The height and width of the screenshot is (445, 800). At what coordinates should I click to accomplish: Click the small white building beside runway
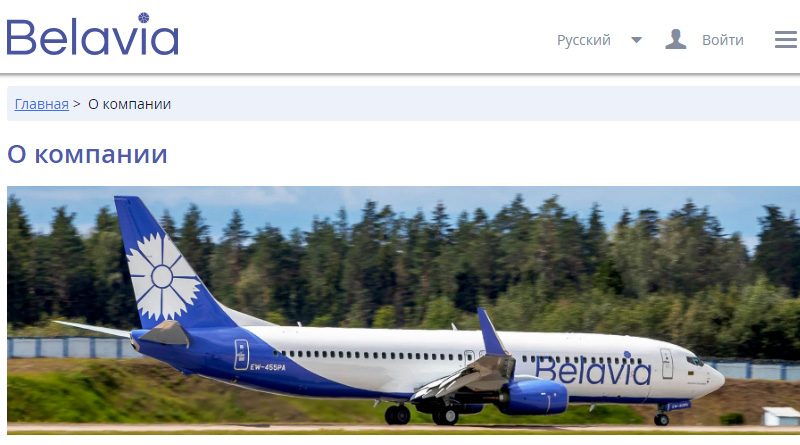[781, 416]
